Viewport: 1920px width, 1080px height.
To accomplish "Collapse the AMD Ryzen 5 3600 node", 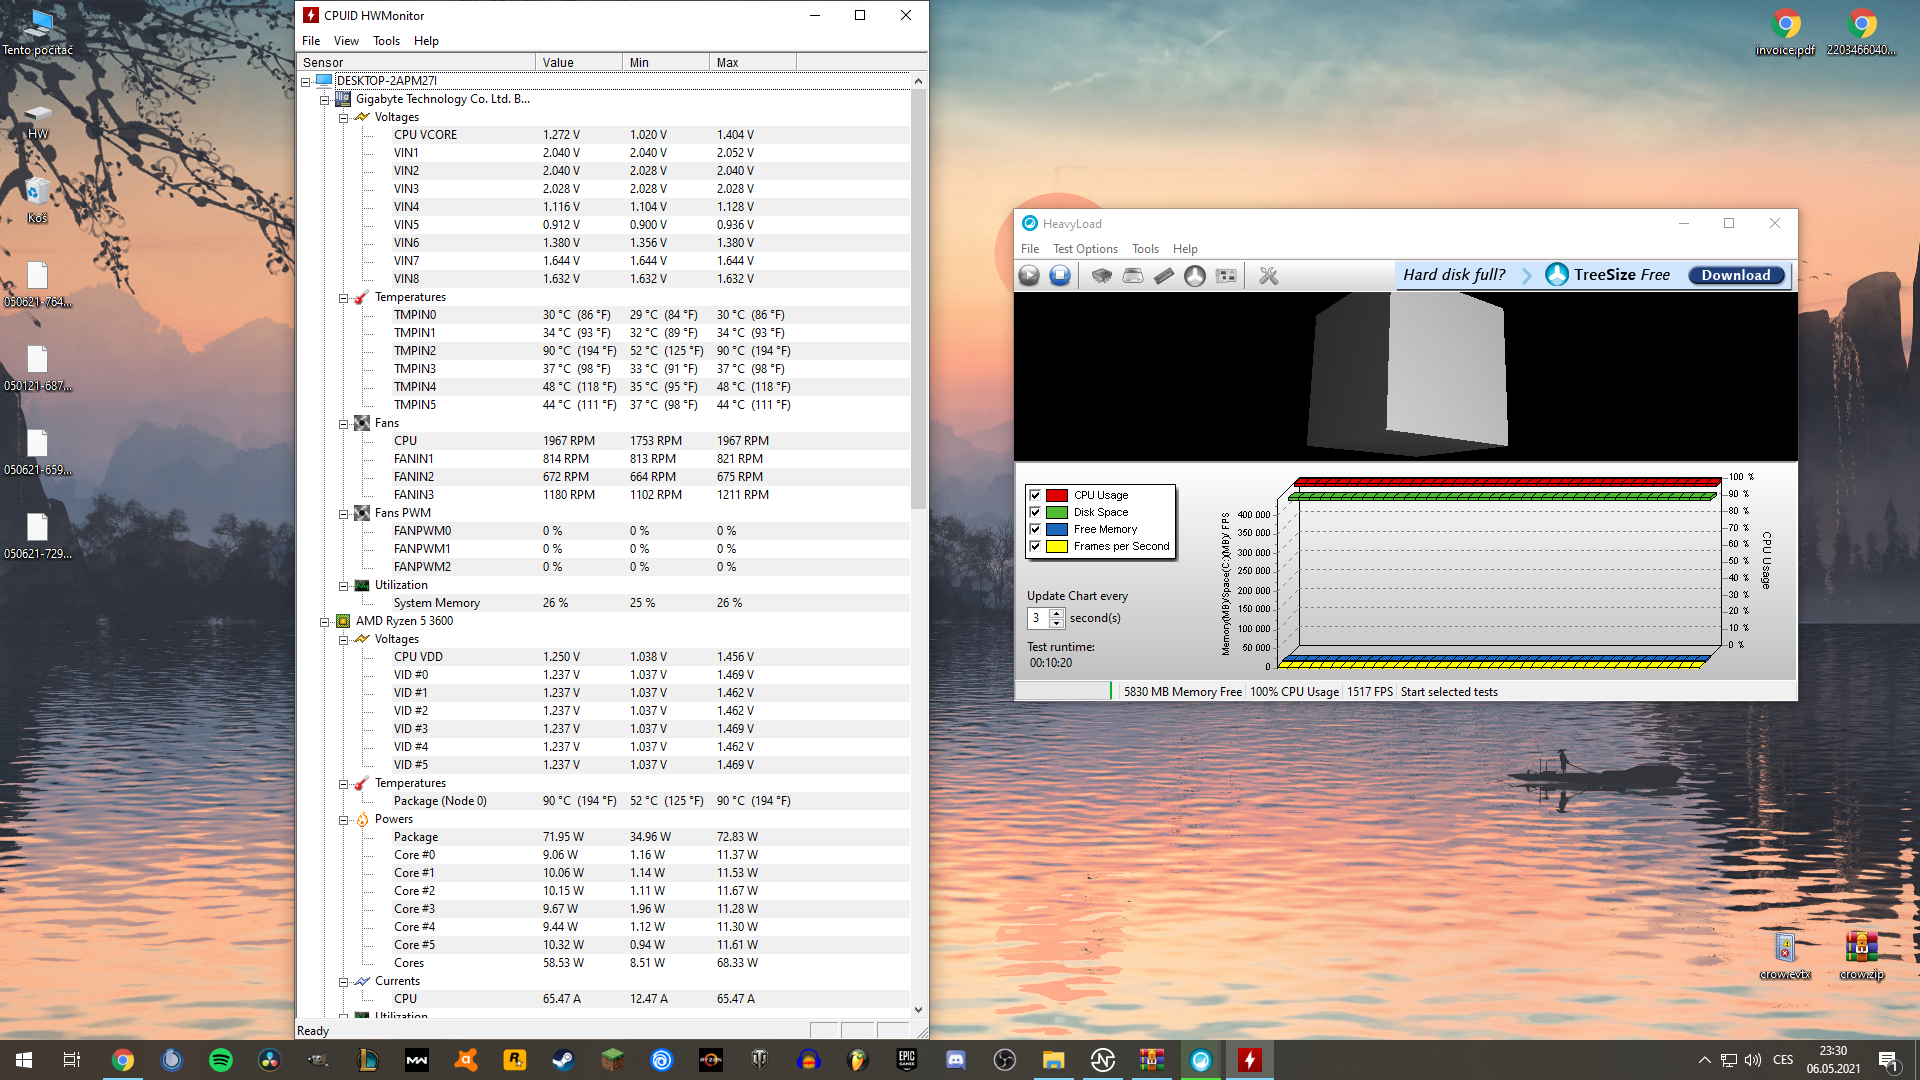I will point(325,622).
